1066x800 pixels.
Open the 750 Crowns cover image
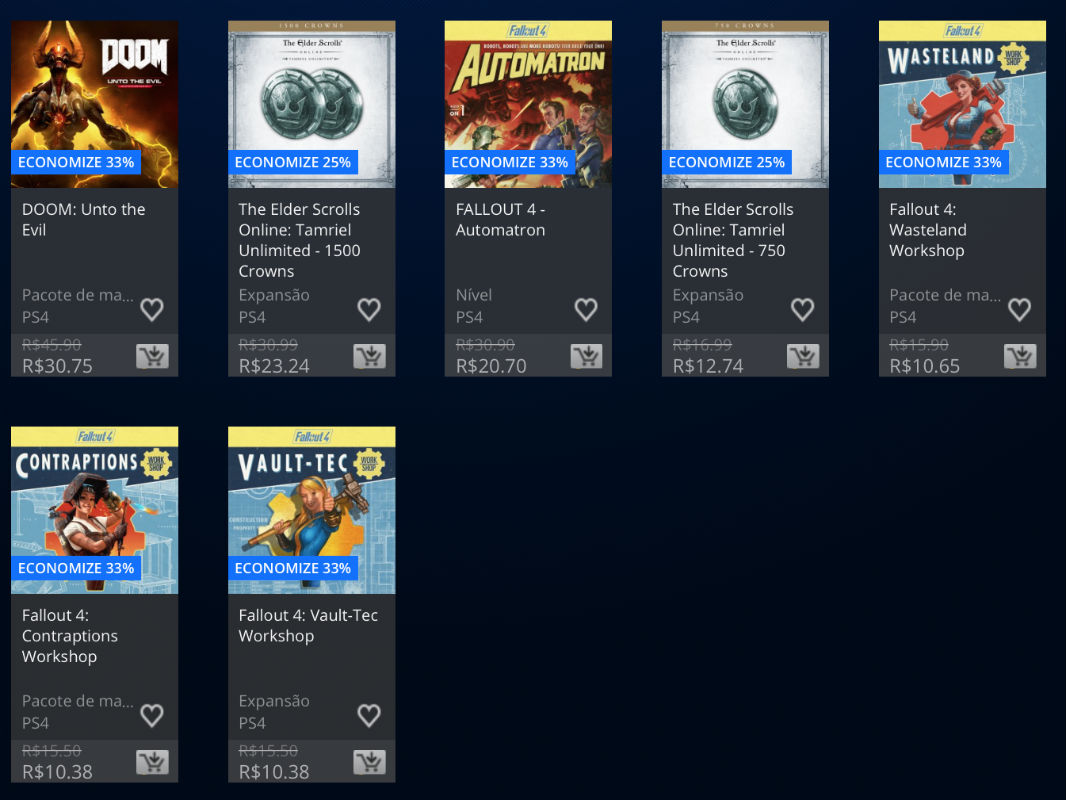coord(745,104)
